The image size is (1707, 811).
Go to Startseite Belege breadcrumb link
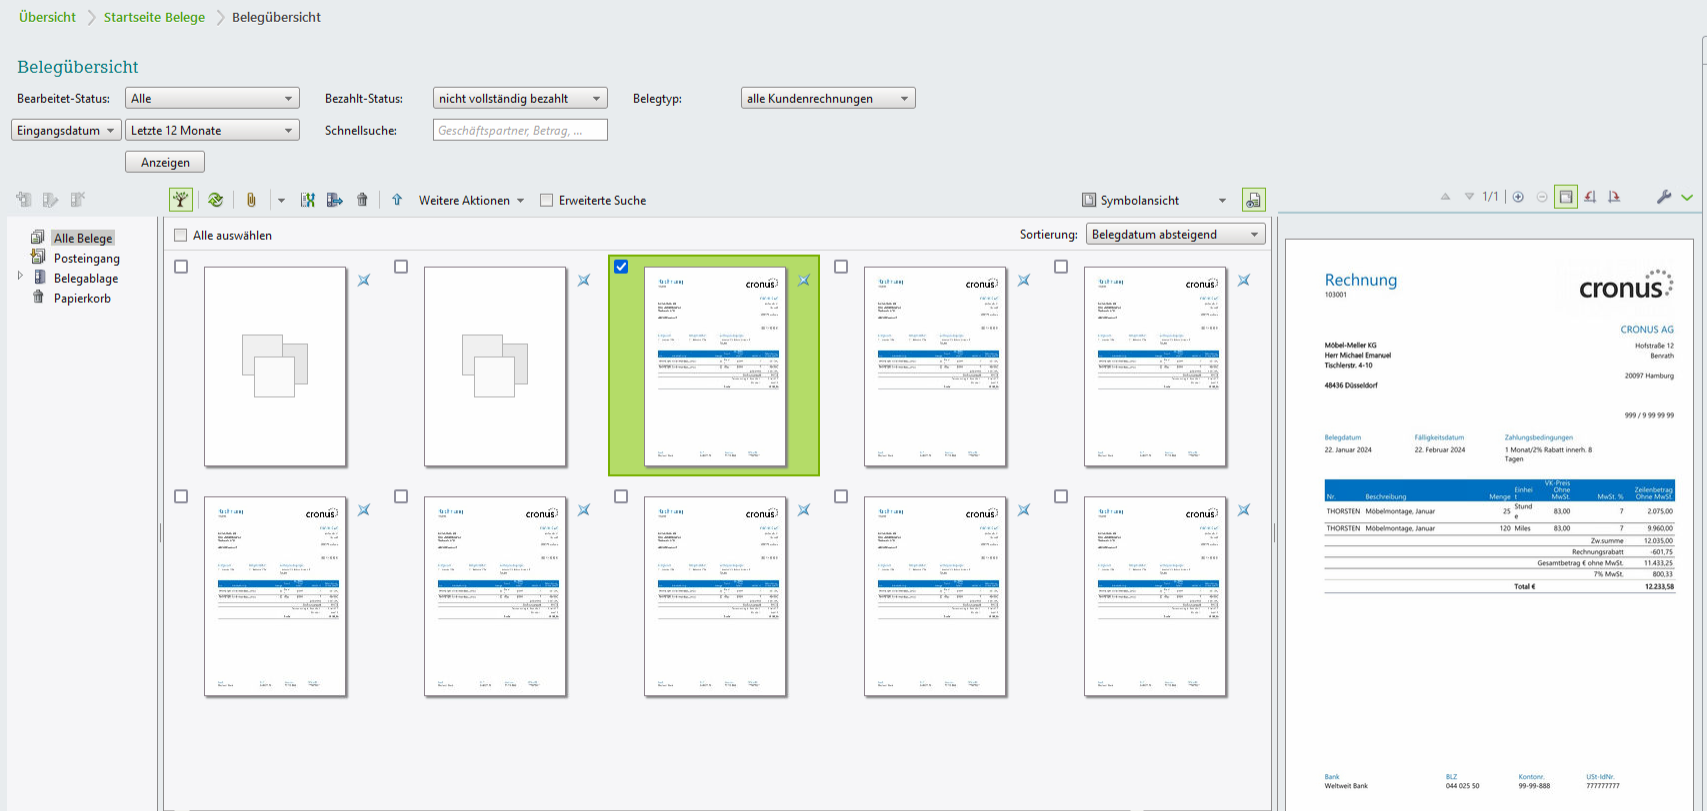154,17
